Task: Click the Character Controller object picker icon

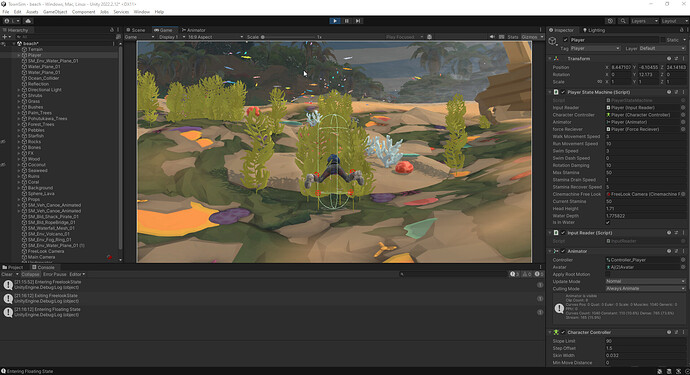Action: click(683, 115)
